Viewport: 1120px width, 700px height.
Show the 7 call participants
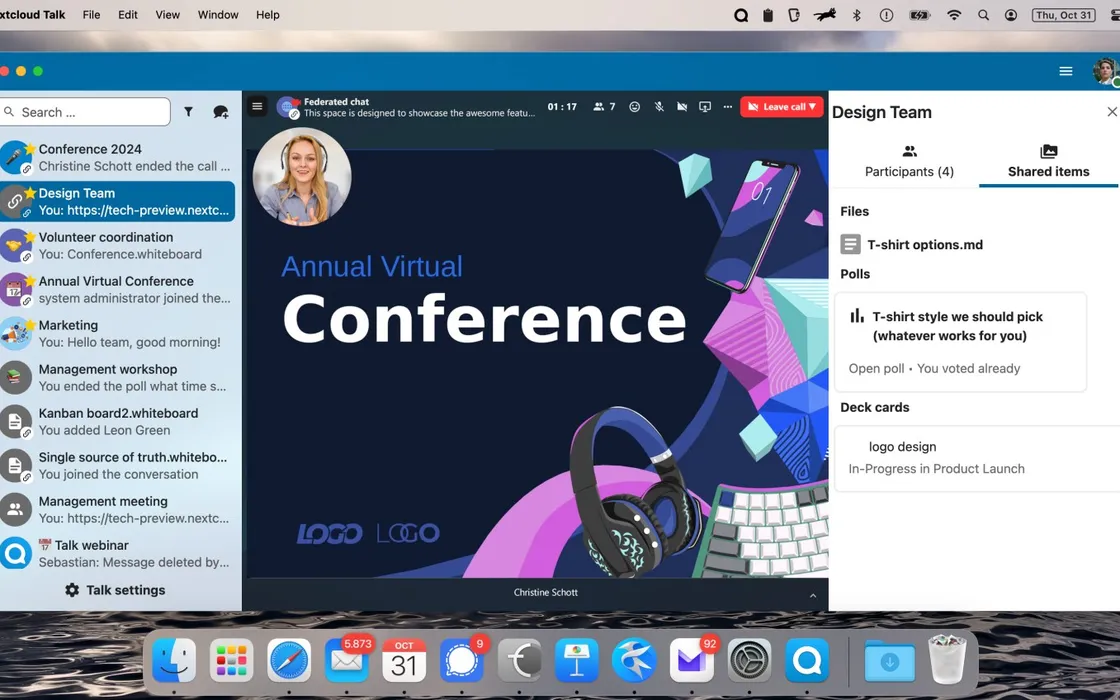click(604, 106)
